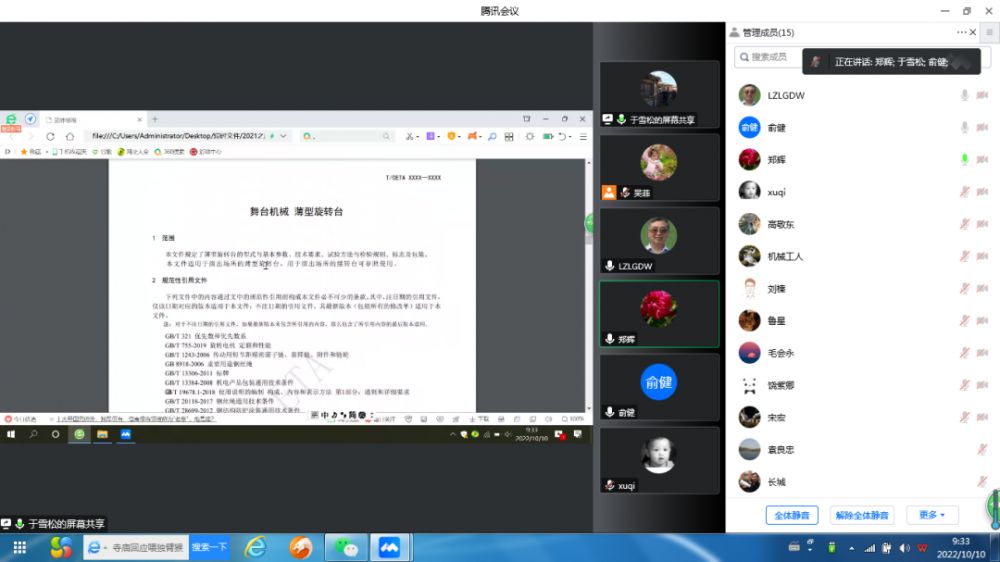Image resolution: width=1000 pixels, height=562 pixels.
Task: Open WeChat from the taskbar
Action: [x=346, y=547]
